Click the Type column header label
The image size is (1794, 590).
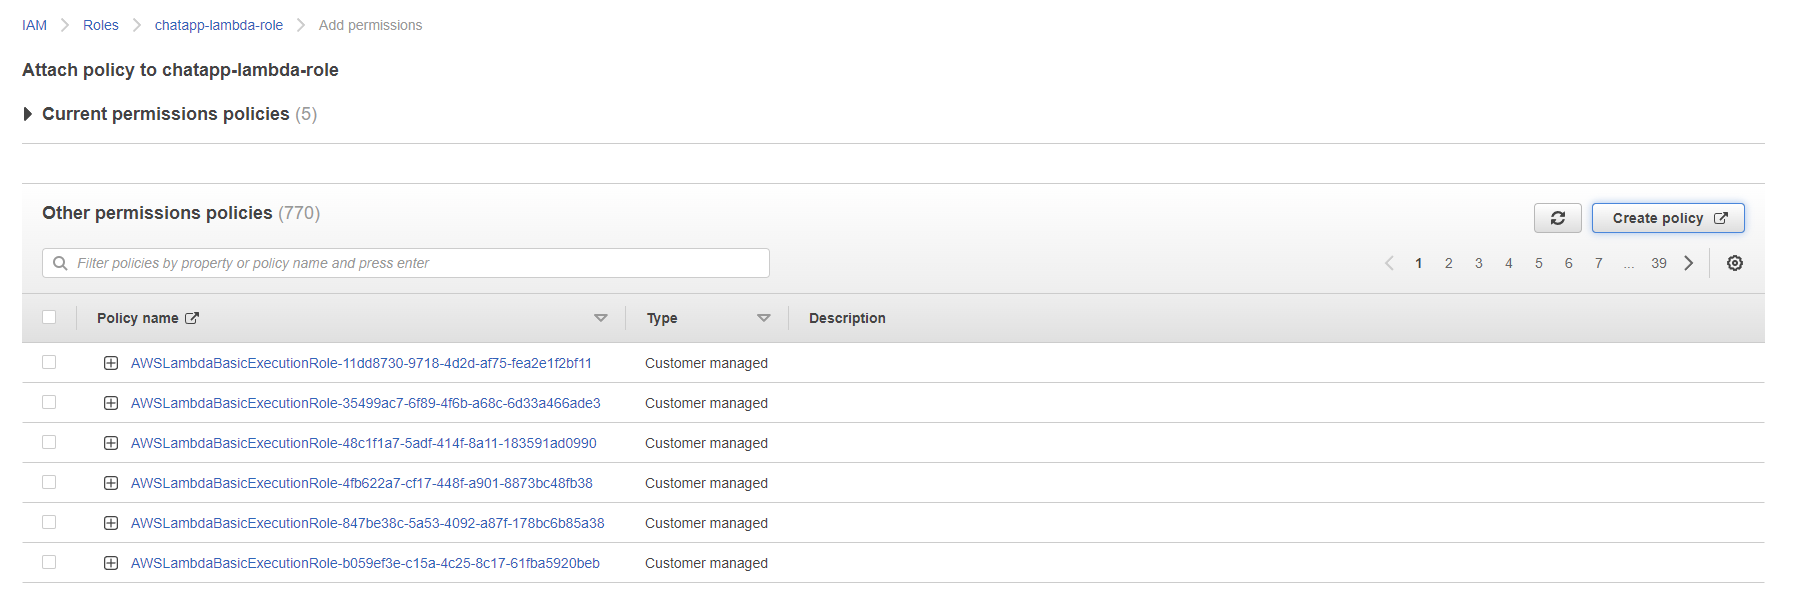662,318
